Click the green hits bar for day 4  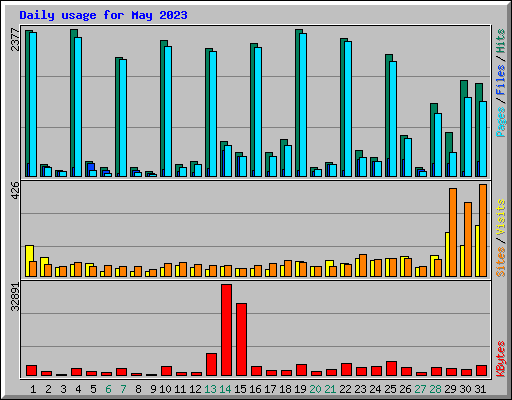point(72,100)
